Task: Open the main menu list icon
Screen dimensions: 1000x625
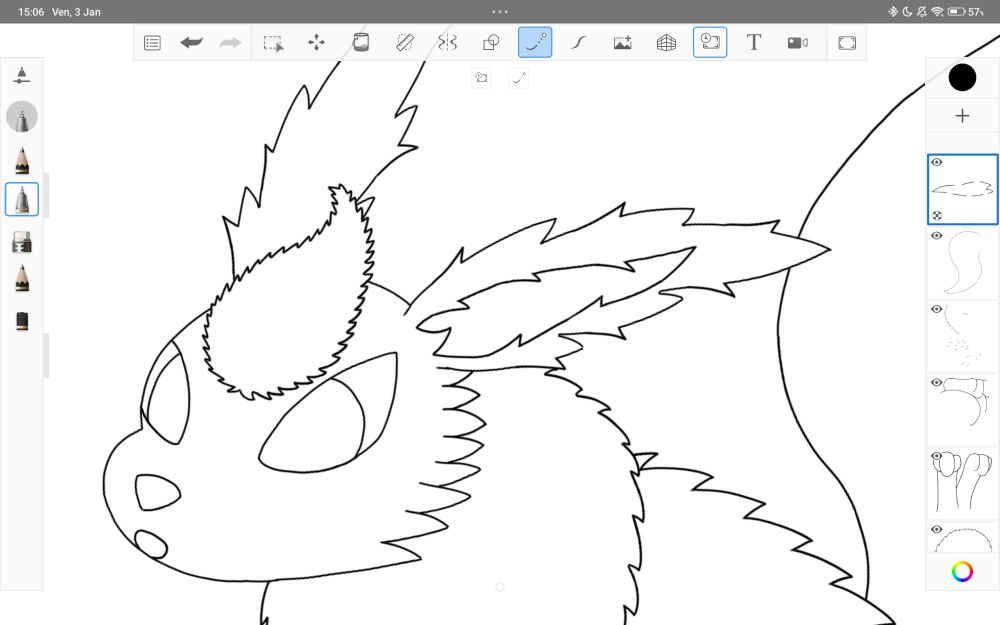Action: [x=152, y=43]
